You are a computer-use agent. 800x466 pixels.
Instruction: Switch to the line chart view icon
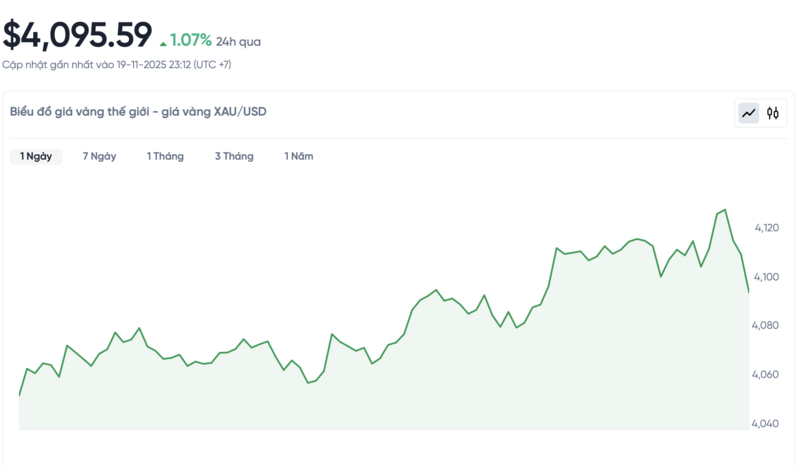tap(748, 113)
